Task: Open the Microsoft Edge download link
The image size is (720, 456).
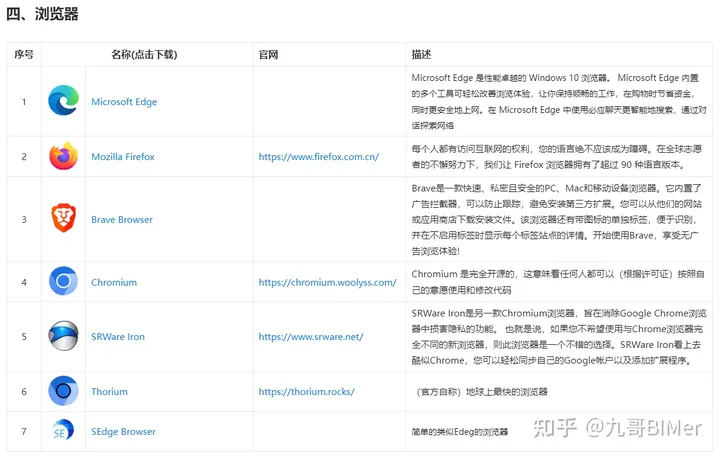Action: tap(124, 101)
